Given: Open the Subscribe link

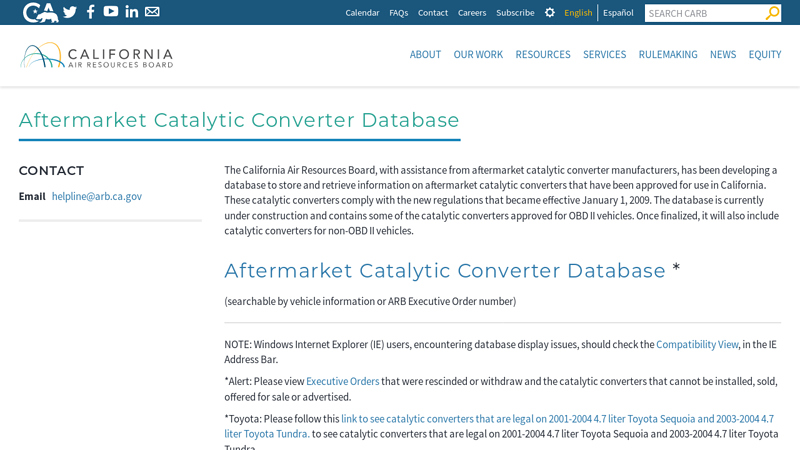Looking at the screenshot, I should coord(515,13).
